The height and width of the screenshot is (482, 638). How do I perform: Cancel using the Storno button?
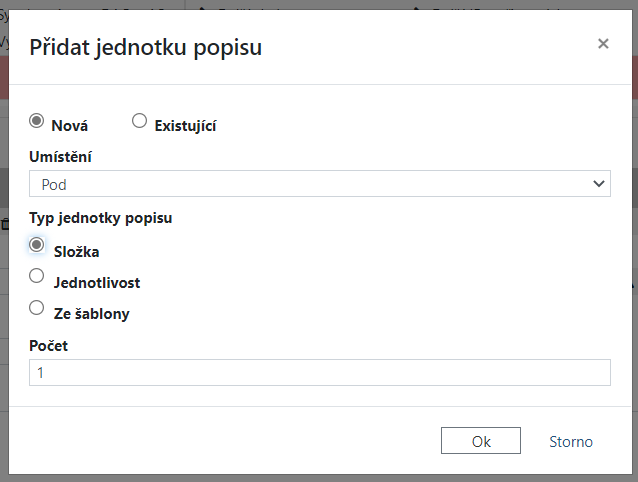click(570, 441)
